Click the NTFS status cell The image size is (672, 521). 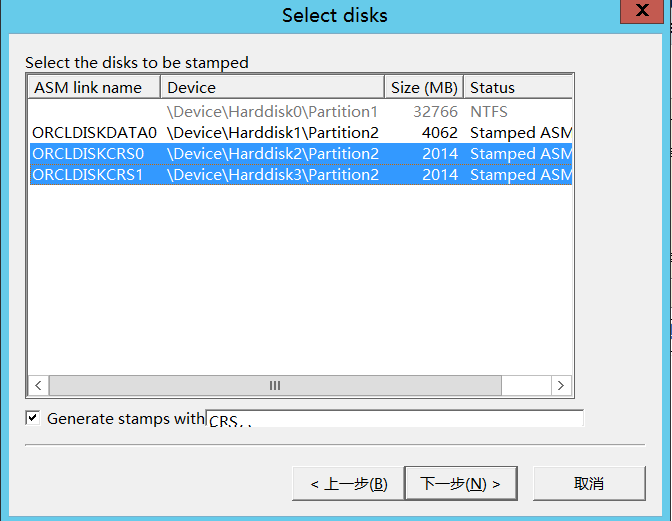pos(489,112)
